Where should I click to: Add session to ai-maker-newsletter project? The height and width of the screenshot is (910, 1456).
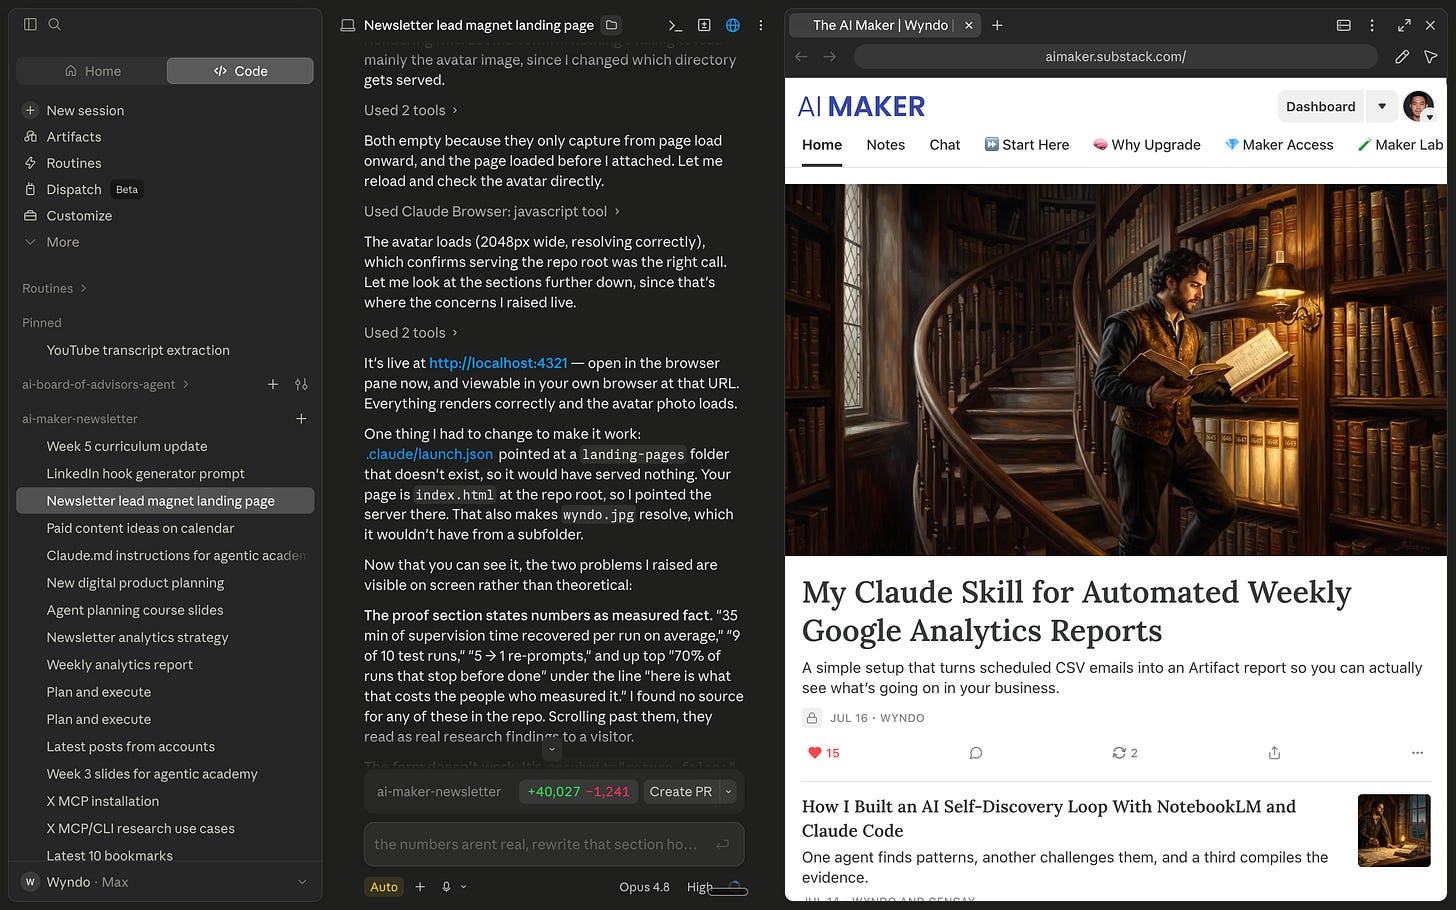coord(301,419)
